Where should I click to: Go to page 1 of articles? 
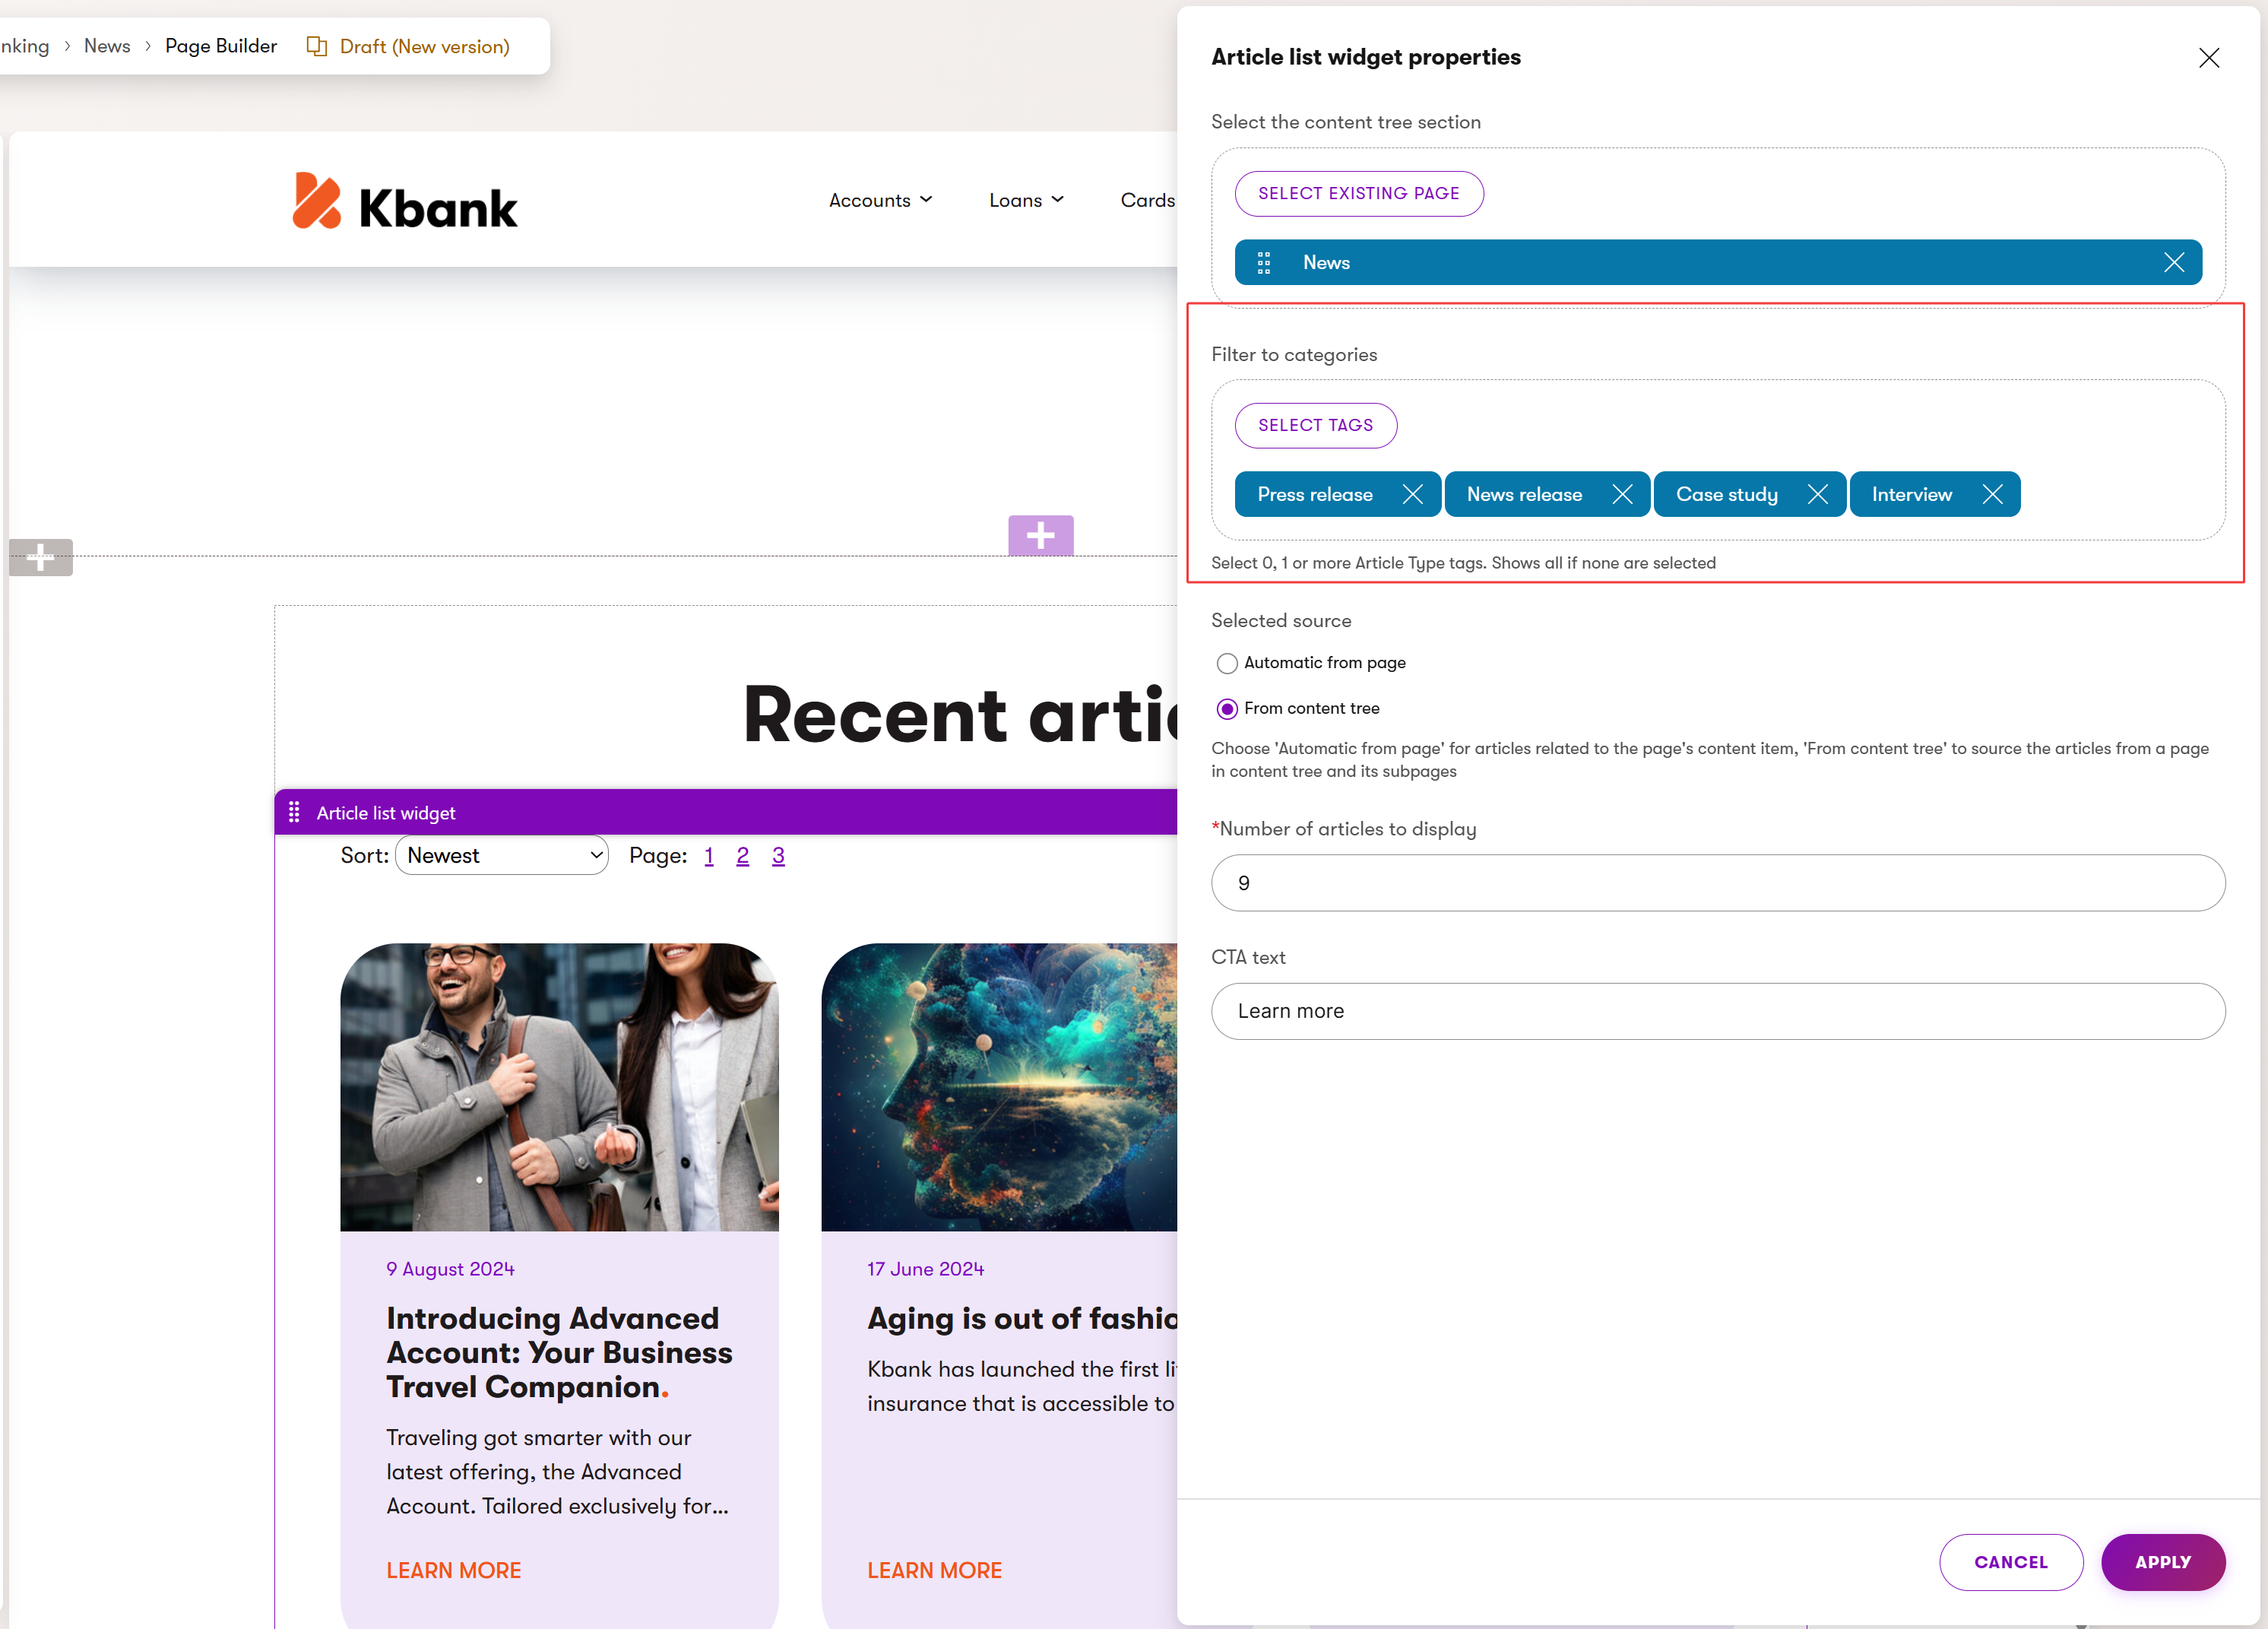709,856
